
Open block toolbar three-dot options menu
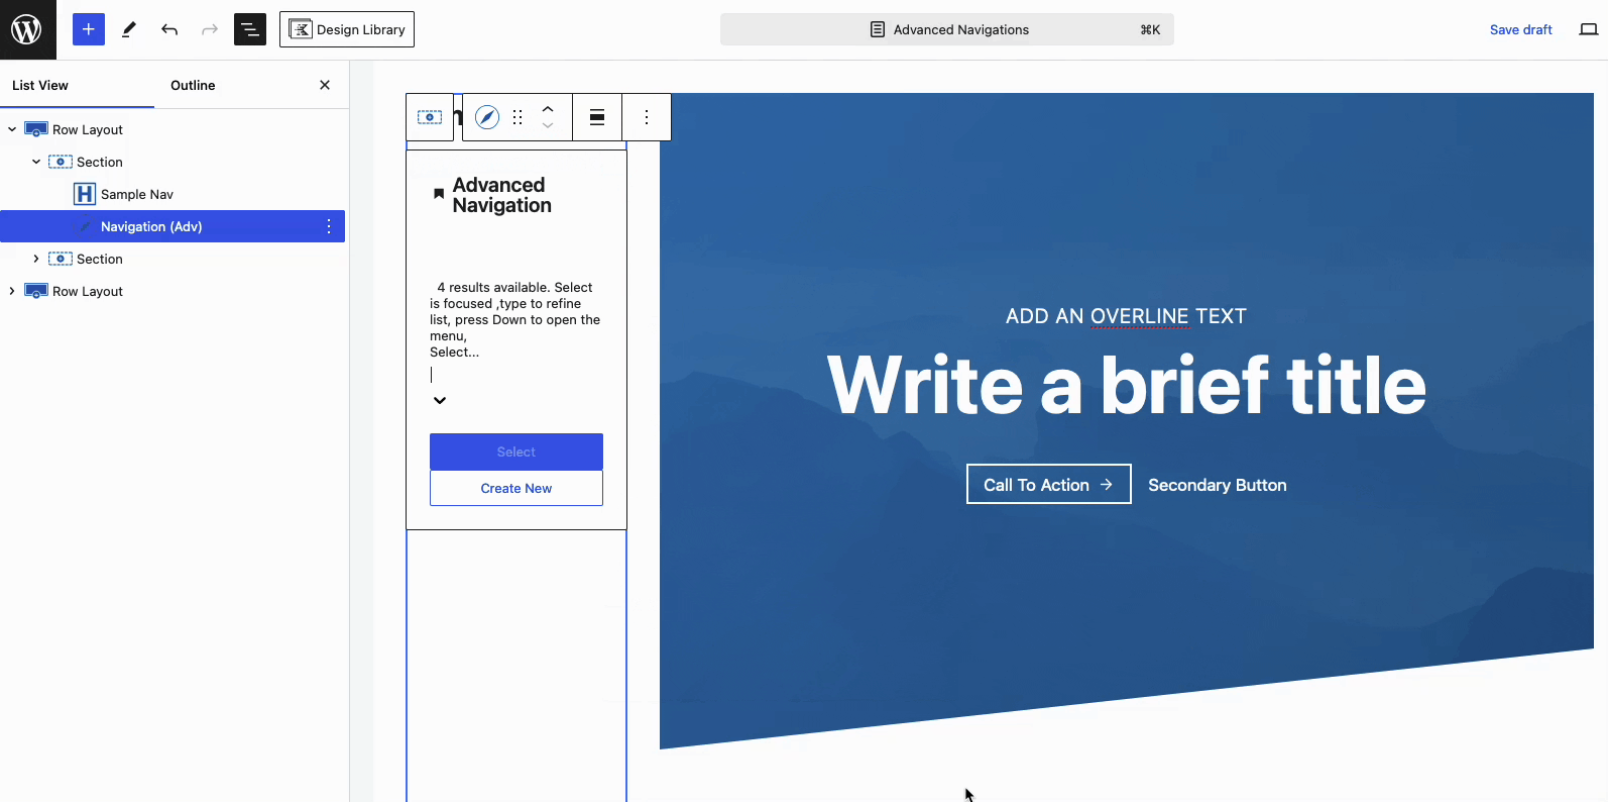647,118
